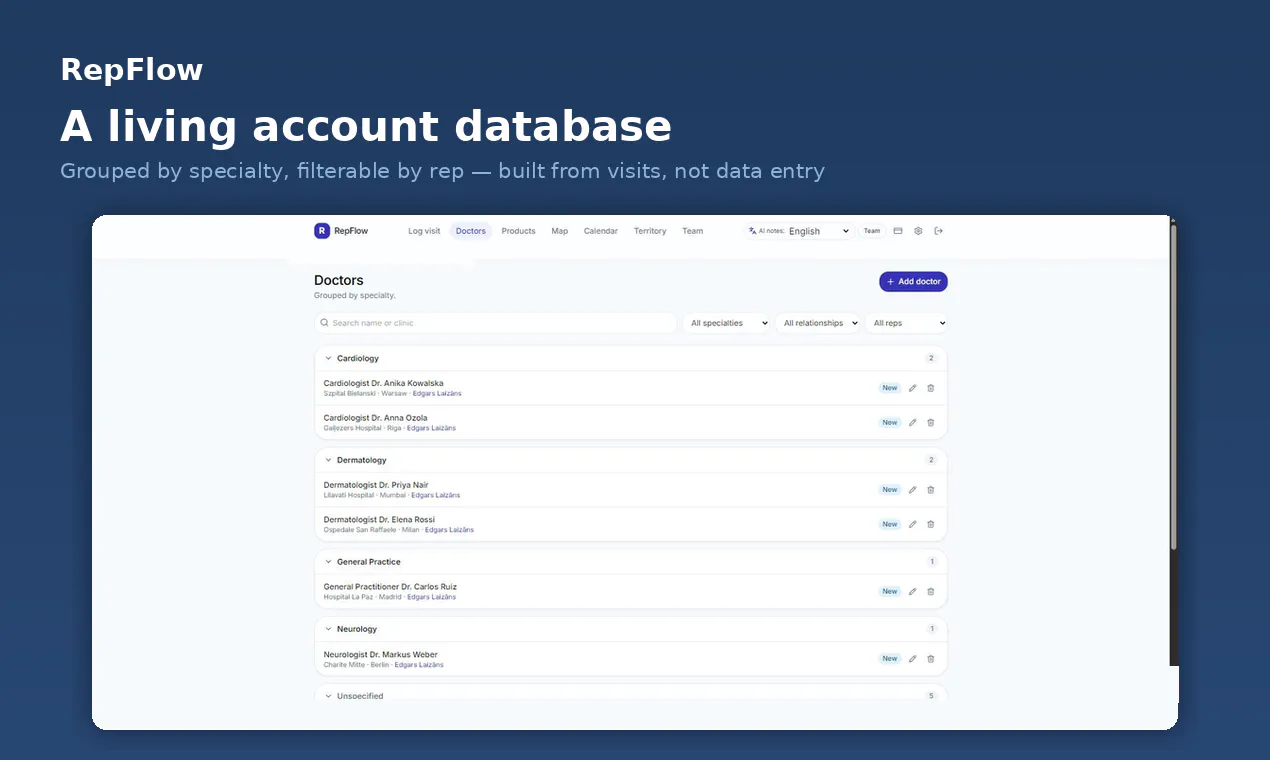Select the Doctors tab
Viewport: 1270px width, 760px height.
pos(471,231)
